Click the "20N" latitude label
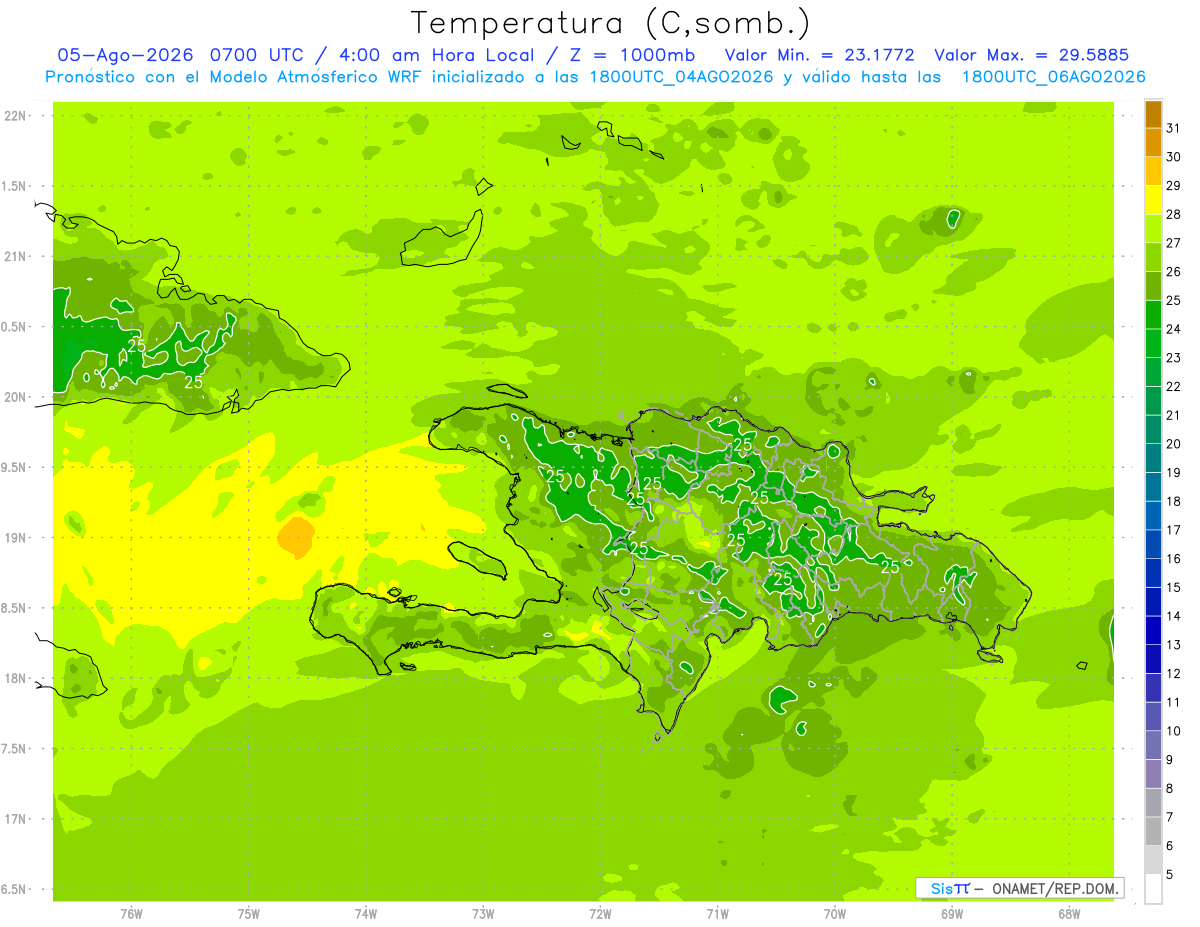The width and height of the screenshot is (1200, 927). (16, 398)
